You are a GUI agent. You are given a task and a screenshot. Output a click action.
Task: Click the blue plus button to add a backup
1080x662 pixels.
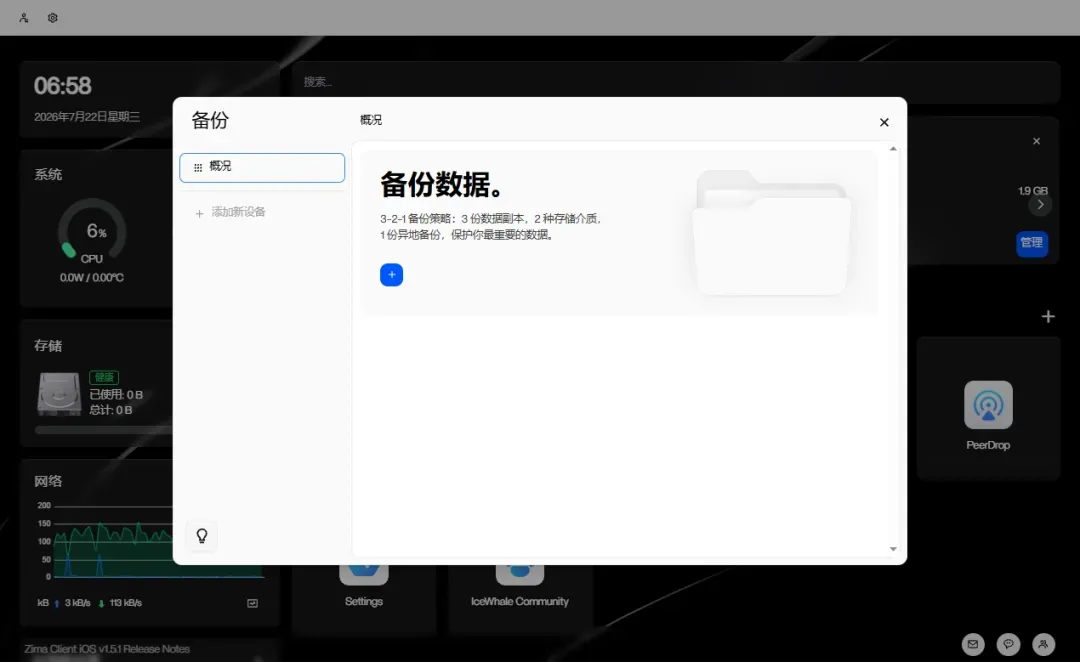(391, 275)
